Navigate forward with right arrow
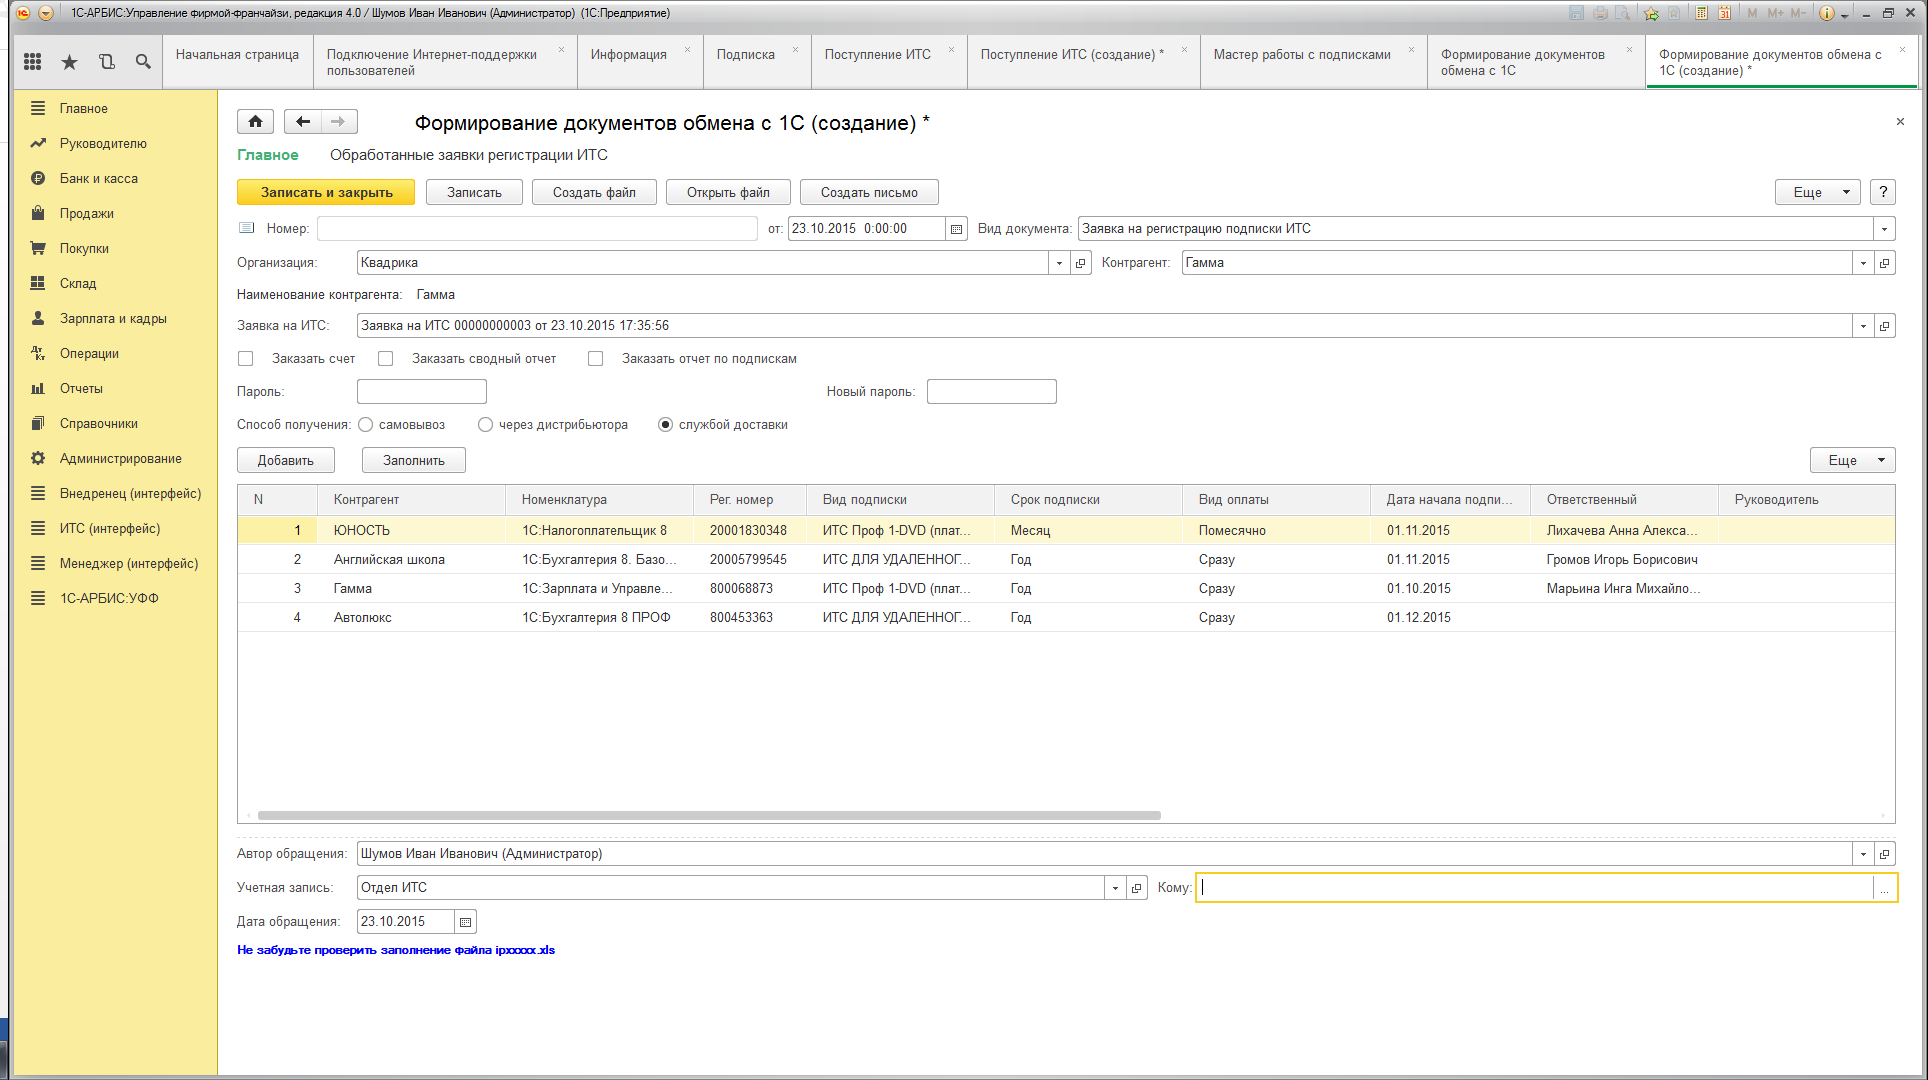 click(x=339, y=121)
